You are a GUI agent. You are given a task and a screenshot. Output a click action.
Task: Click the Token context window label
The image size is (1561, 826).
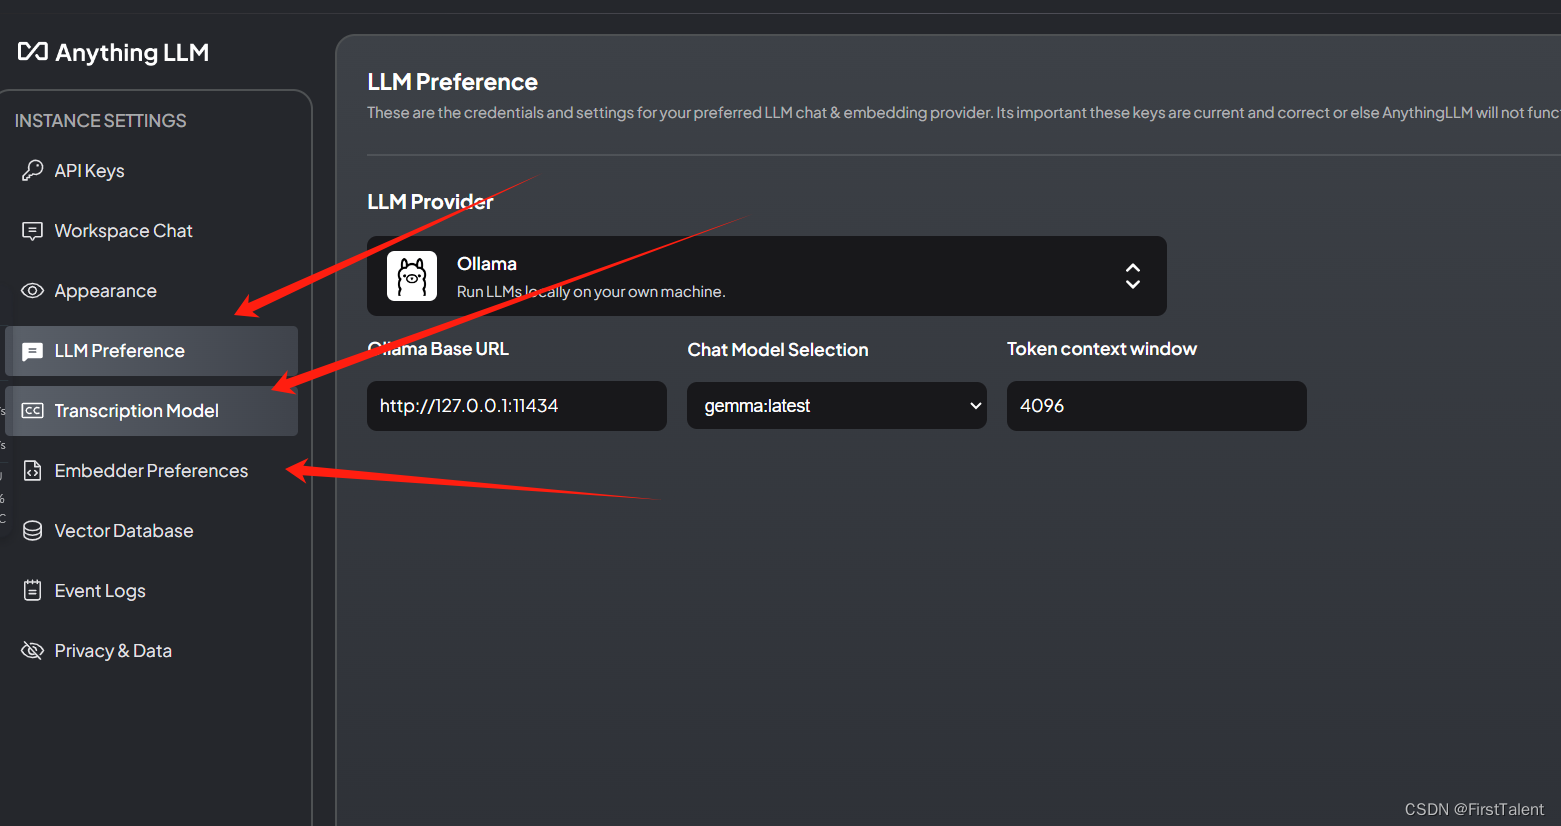pyautogui.click(x=1102, y=349)
